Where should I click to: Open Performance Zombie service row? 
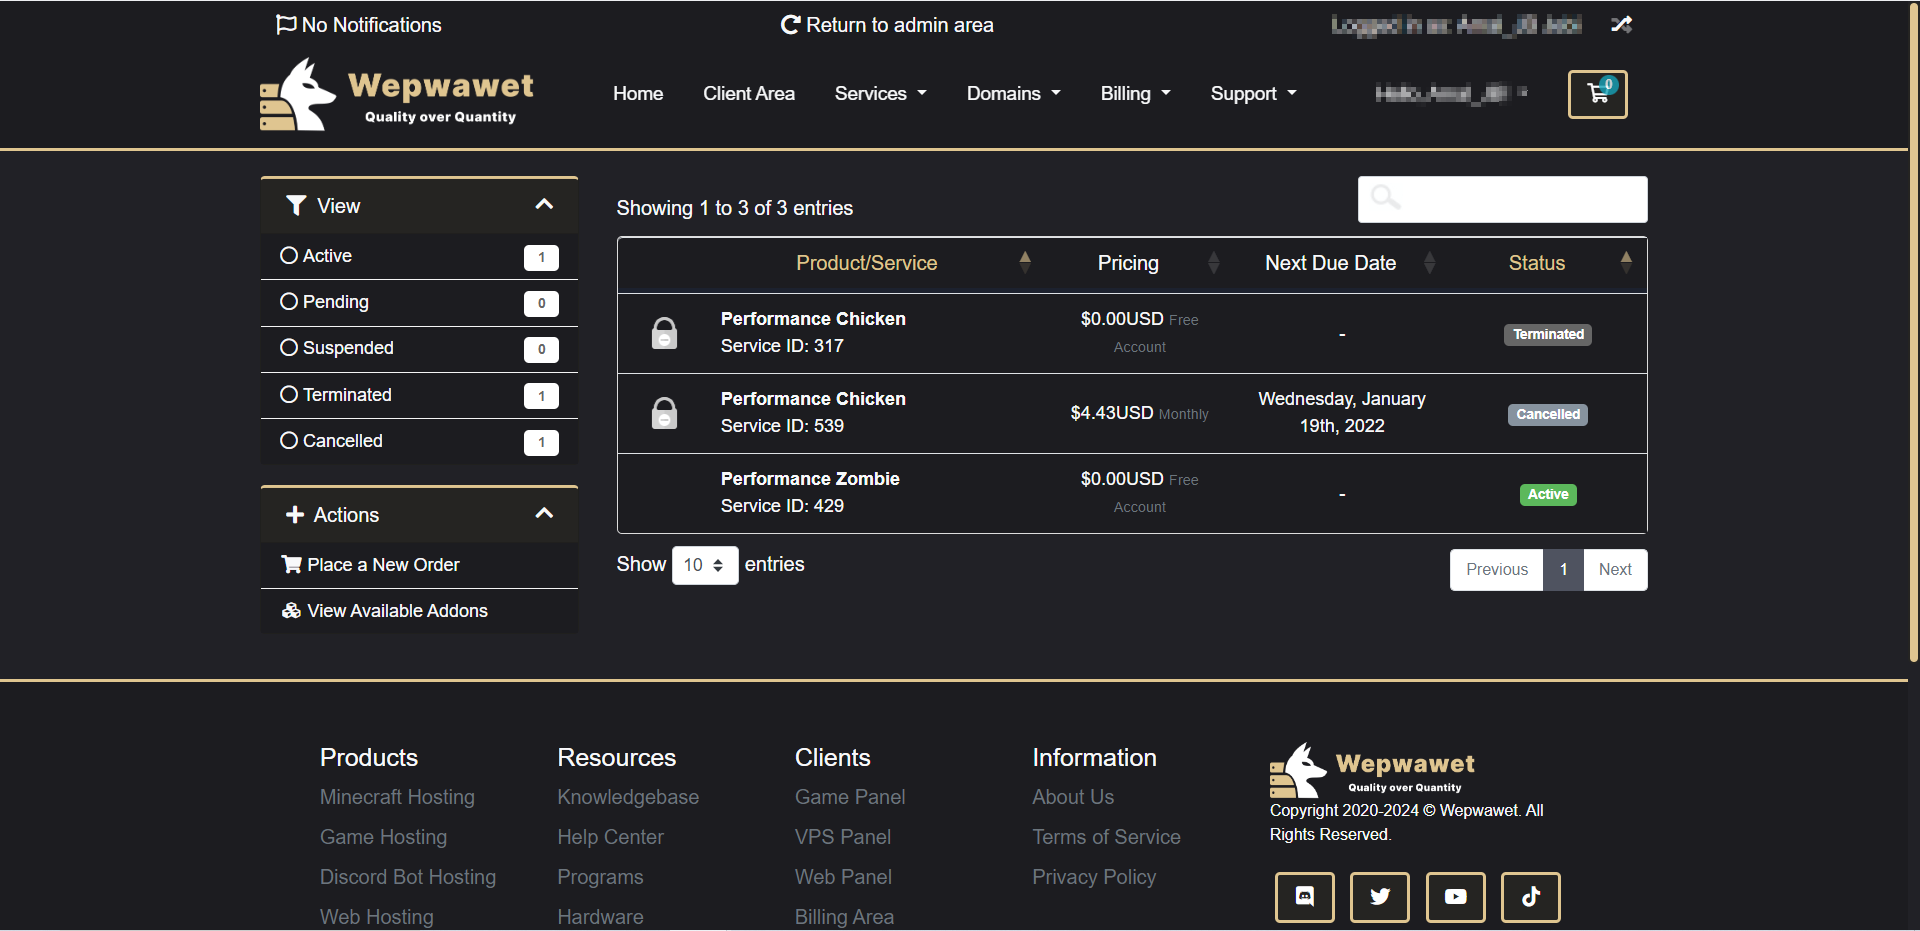(x=1132, y=493)
